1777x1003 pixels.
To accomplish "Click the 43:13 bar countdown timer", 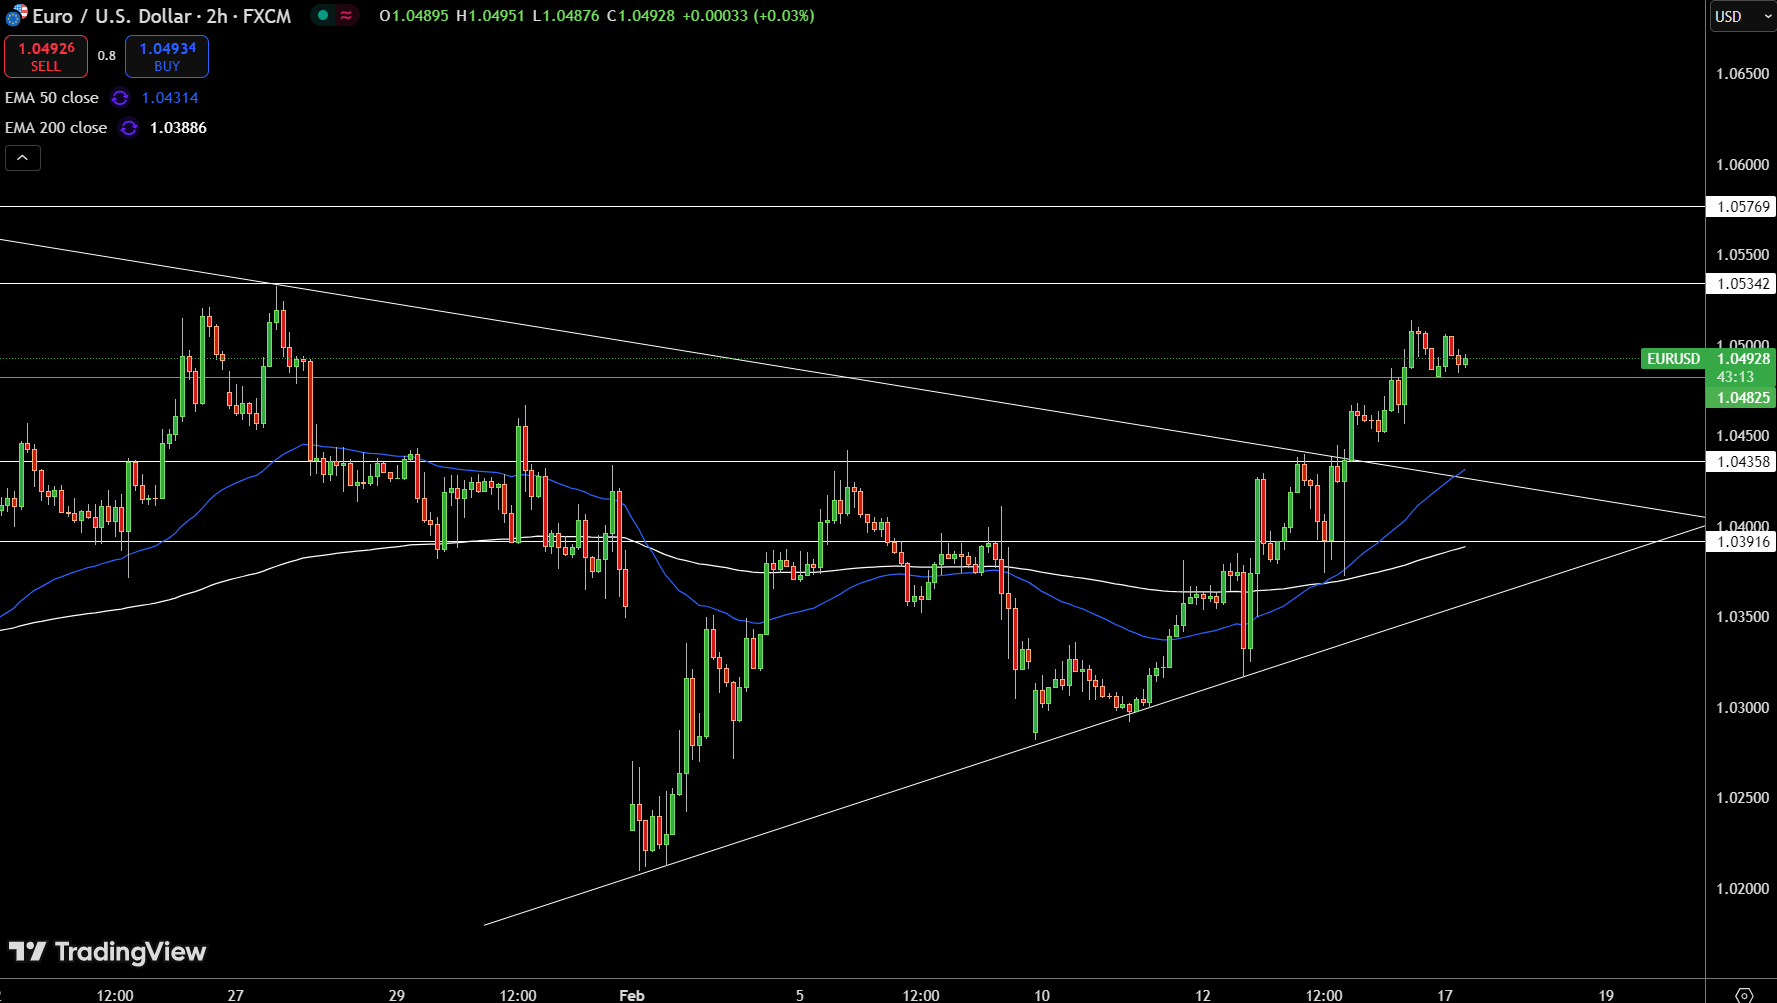I will (1735, 377).
